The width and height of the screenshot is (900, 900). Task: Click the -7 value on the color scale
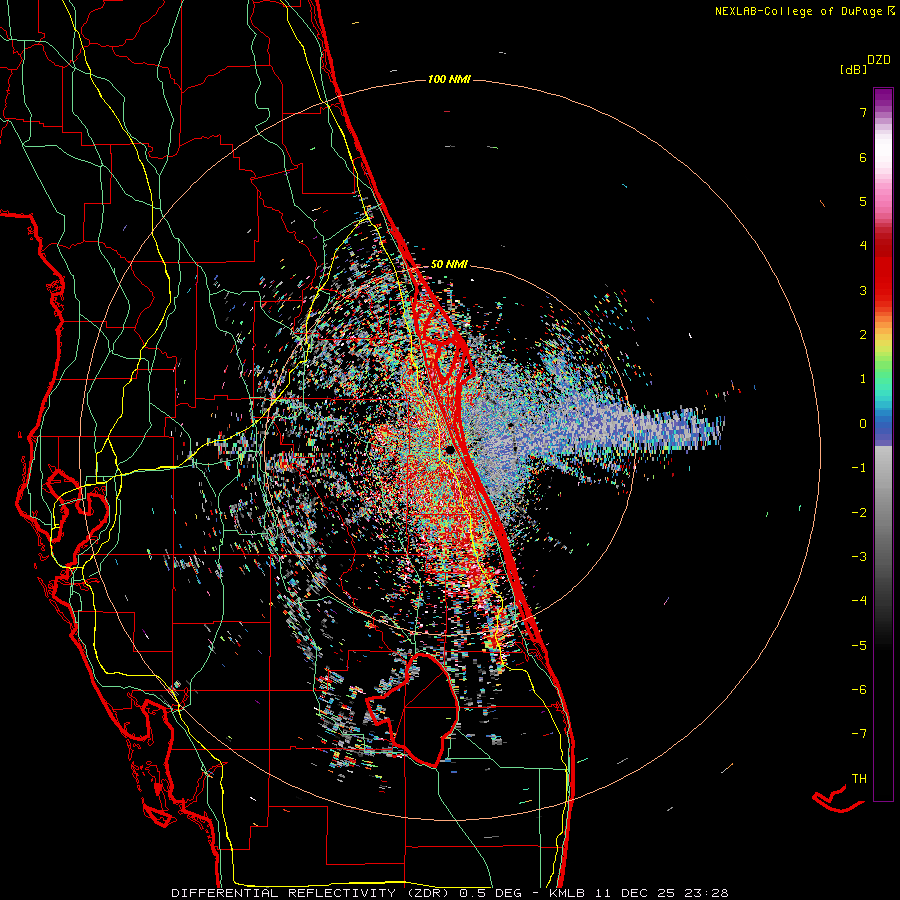tap(859, 734)
